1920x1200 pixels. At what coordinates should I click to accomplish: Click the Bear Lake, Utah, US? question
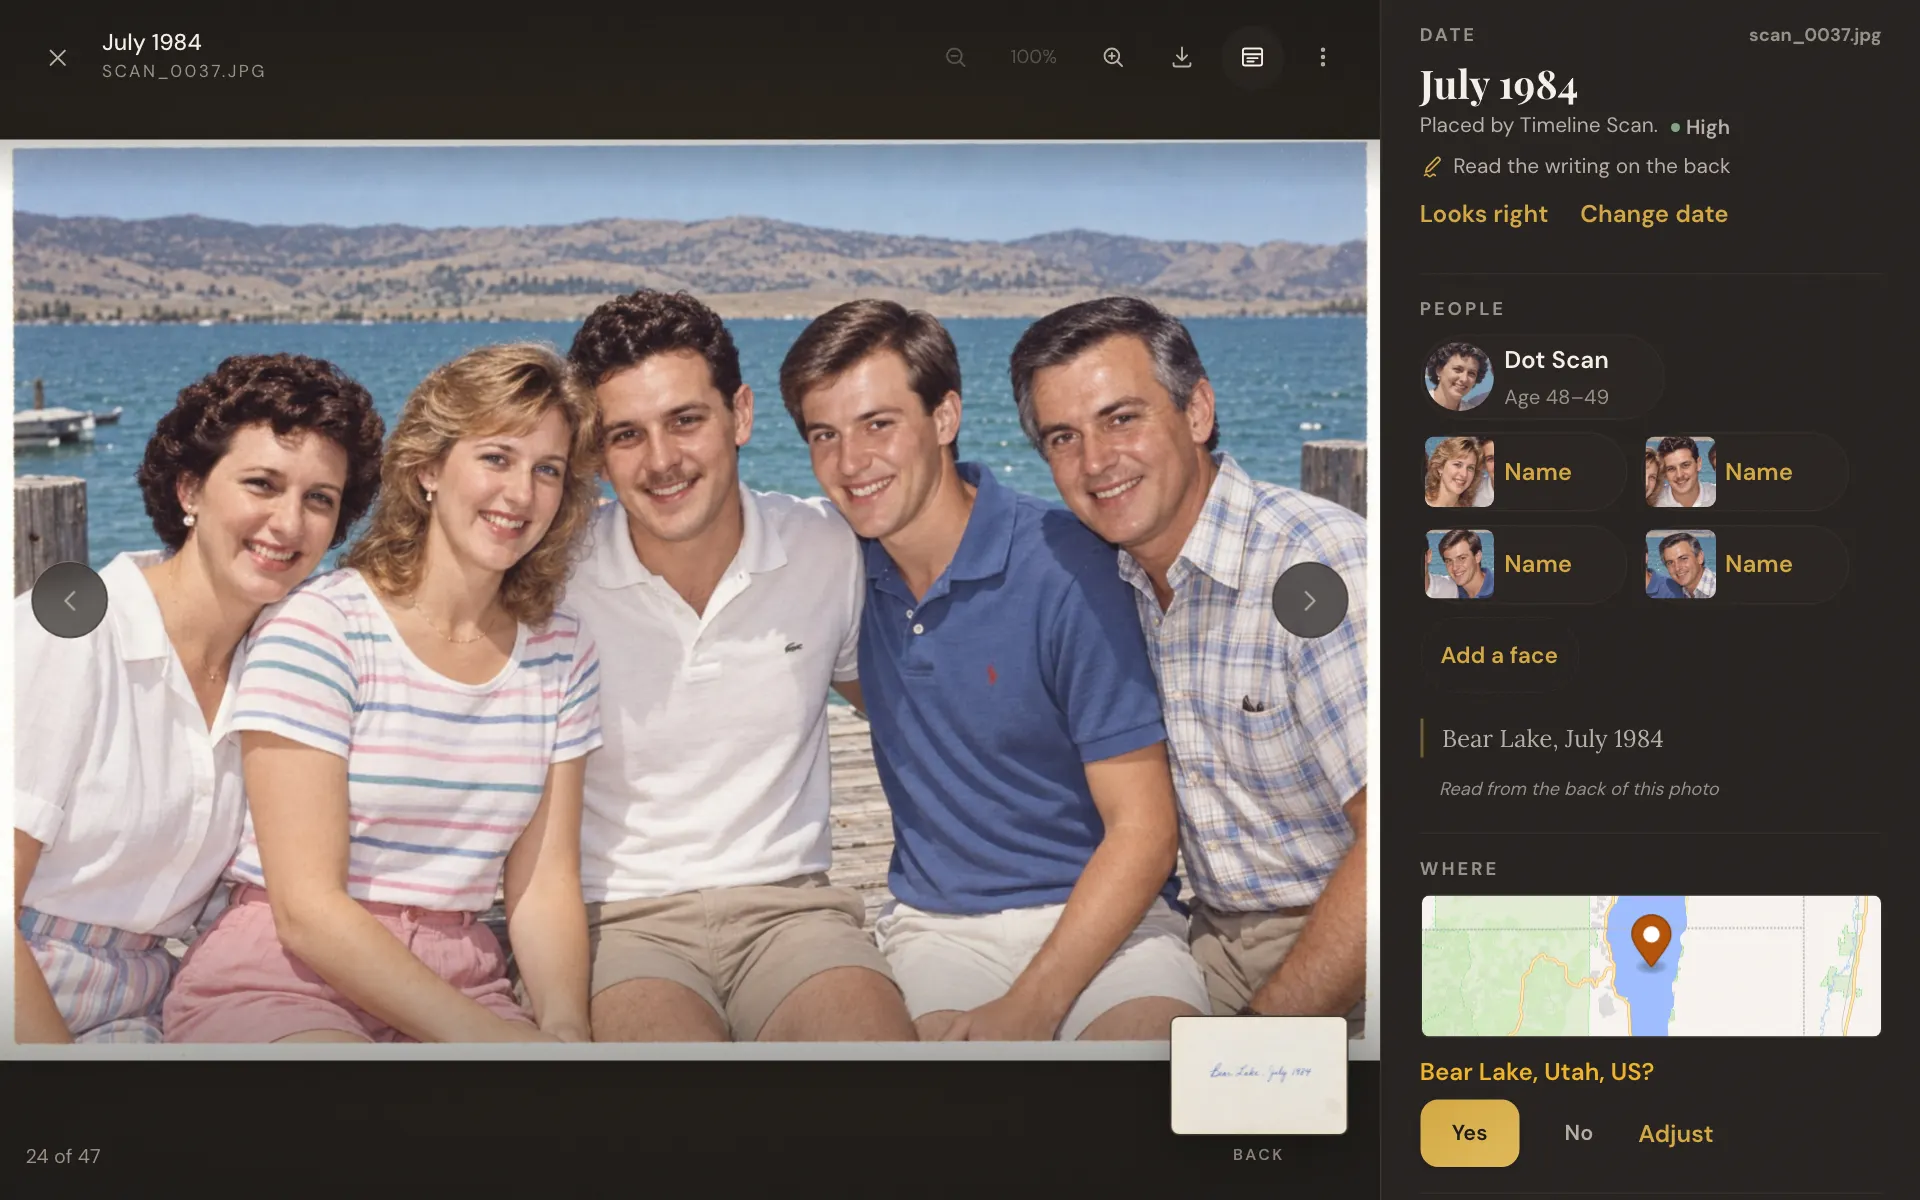pyautogui.click(x=1537, y=1072)
